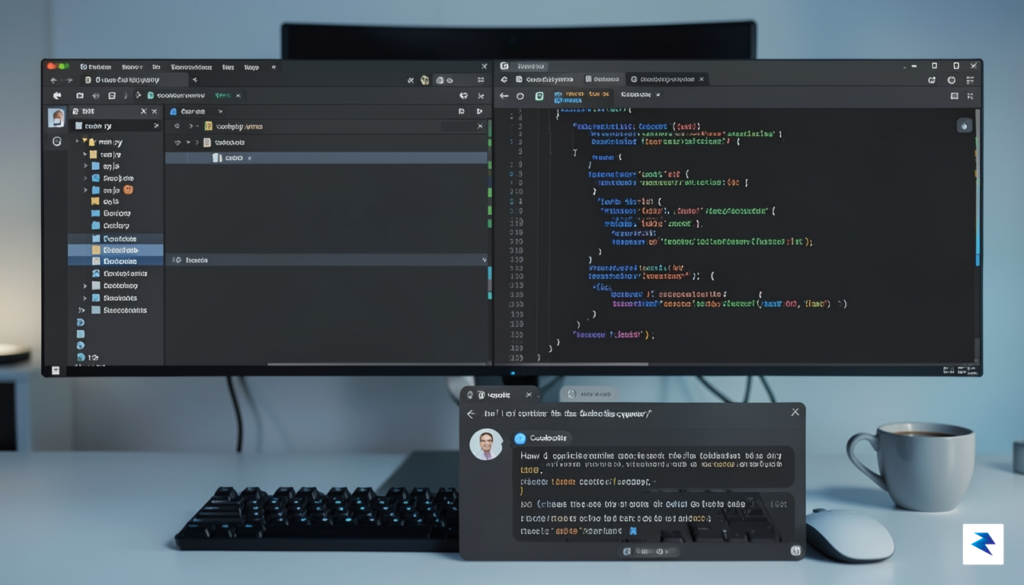
Task: Expand the last folder at the bottom of the tree
Action: 82,310
